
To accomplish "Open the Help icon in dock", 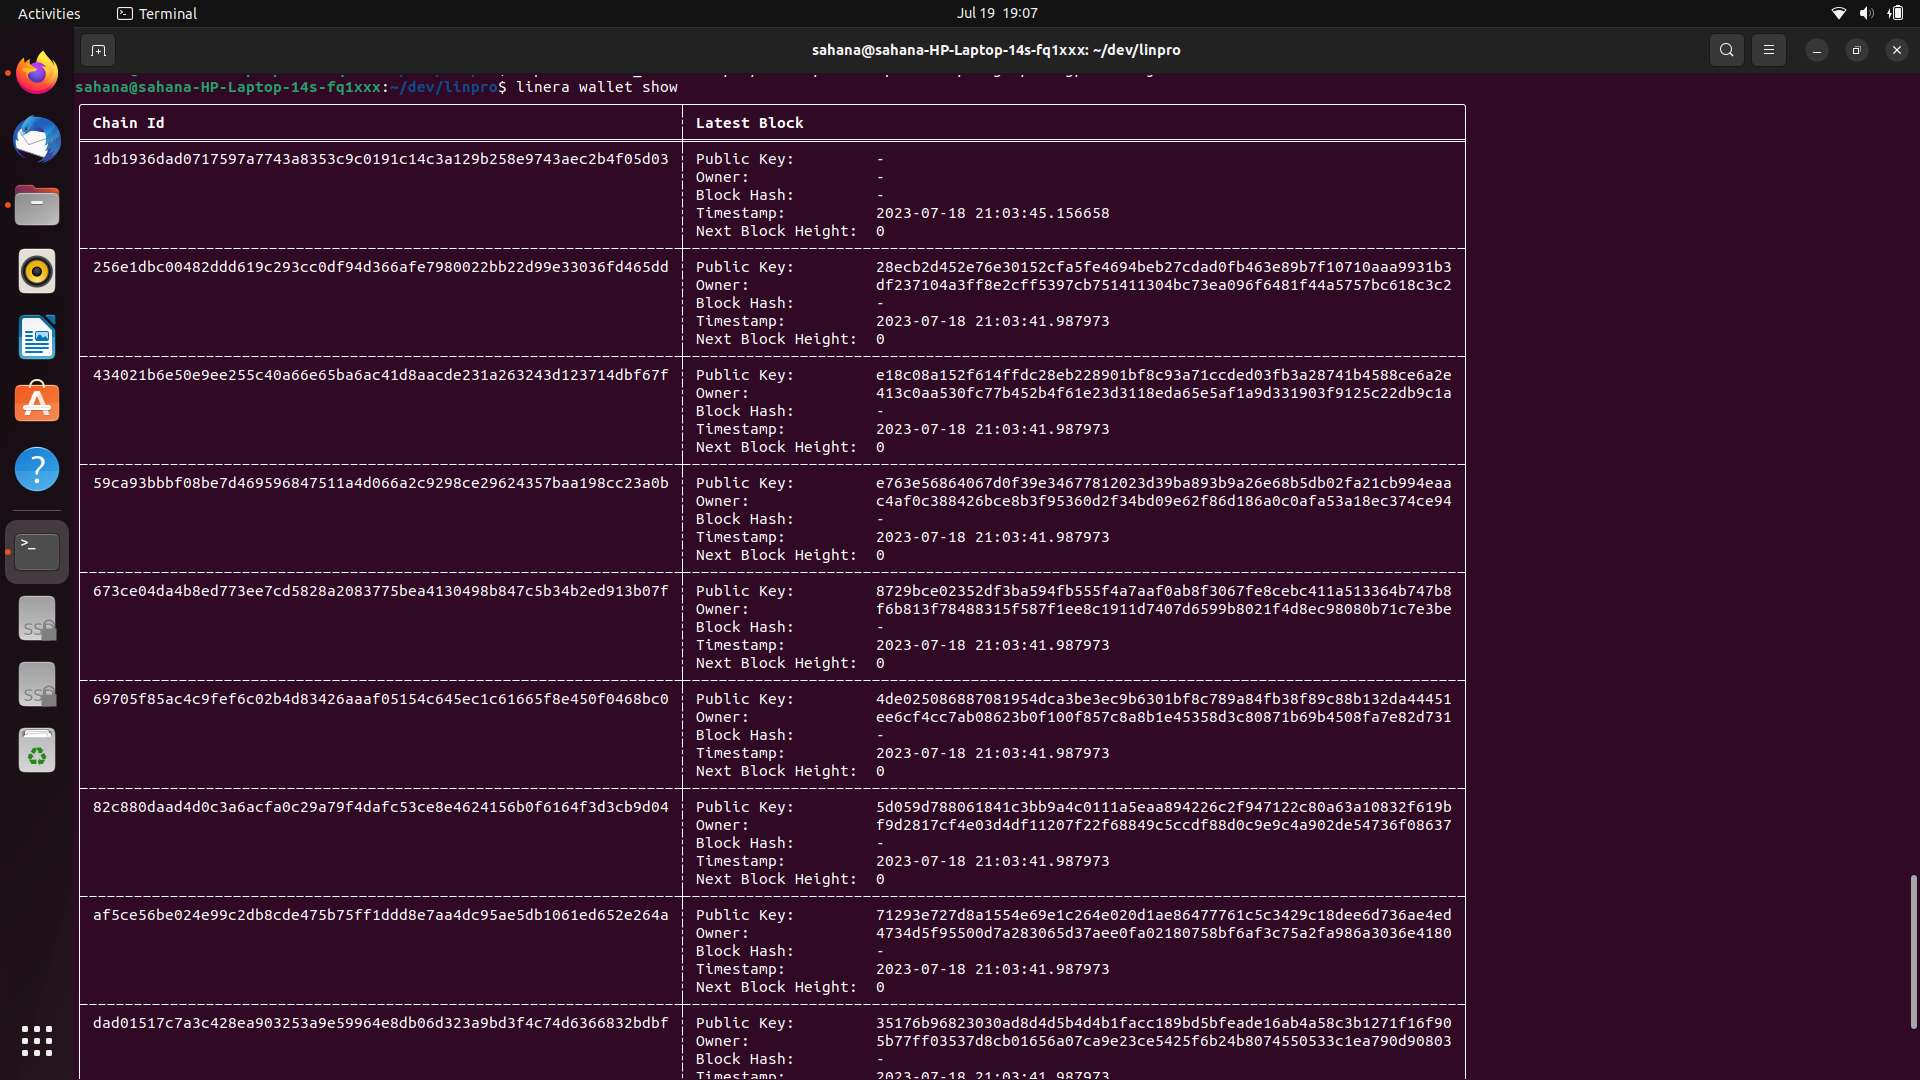I will (x=37, y=469).
